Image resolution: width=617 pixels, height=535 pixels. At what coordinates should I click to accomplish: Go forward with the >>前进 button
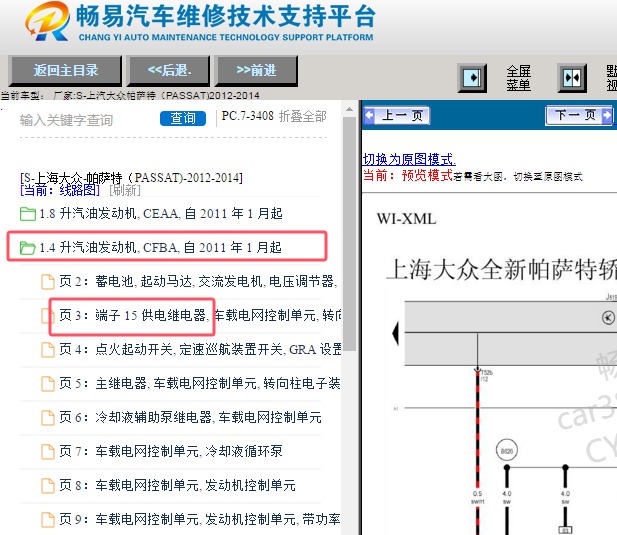coord(256,71)
